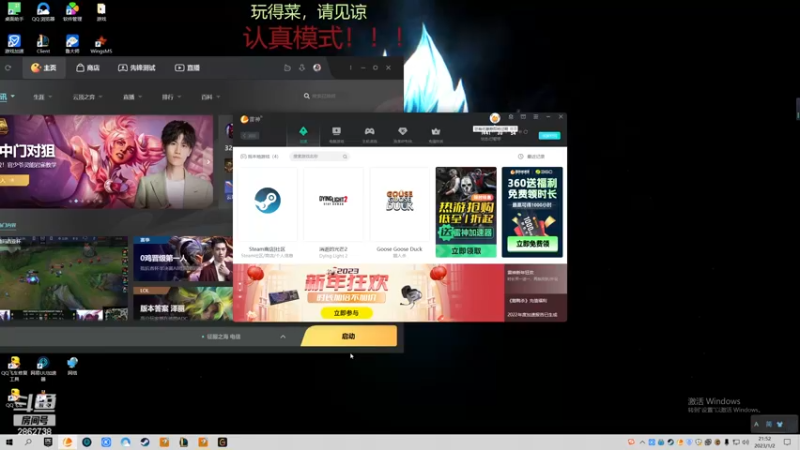The height and width of the screenshot is (450, 800).
Task: Click the 启动 launch button
Action: tap(348, 336)
